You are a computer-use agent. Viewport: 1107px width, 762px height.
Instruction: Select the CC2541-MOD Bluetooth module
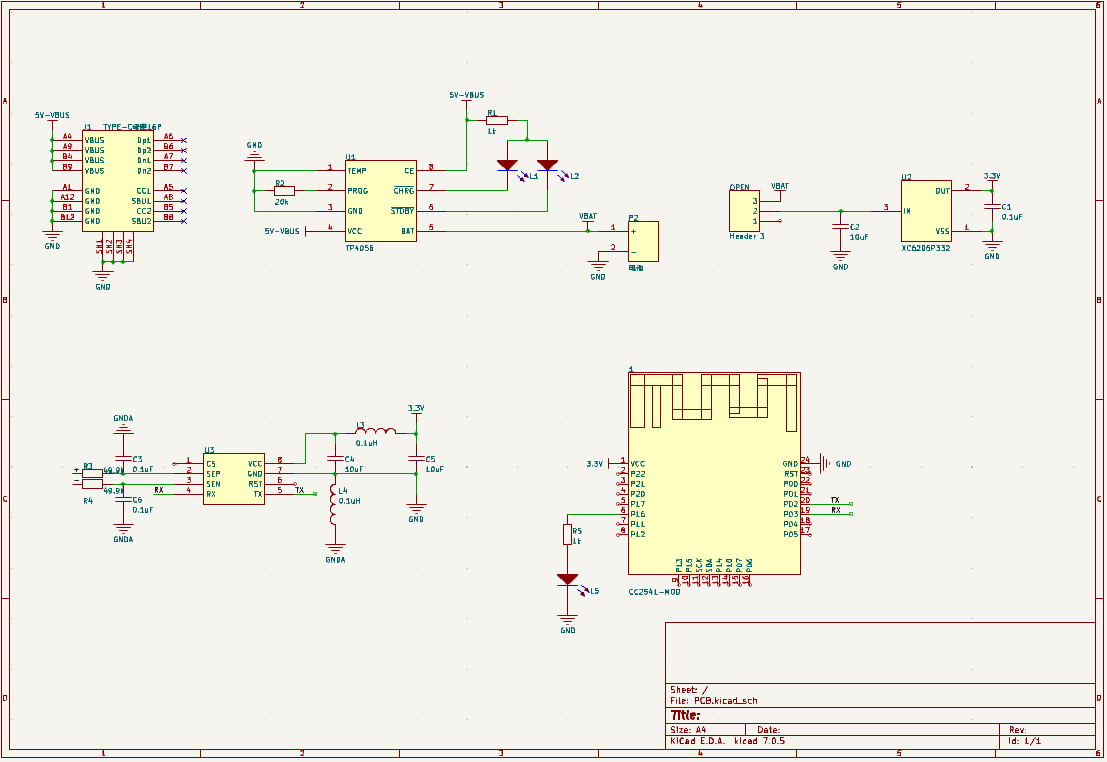pos(714,473)
